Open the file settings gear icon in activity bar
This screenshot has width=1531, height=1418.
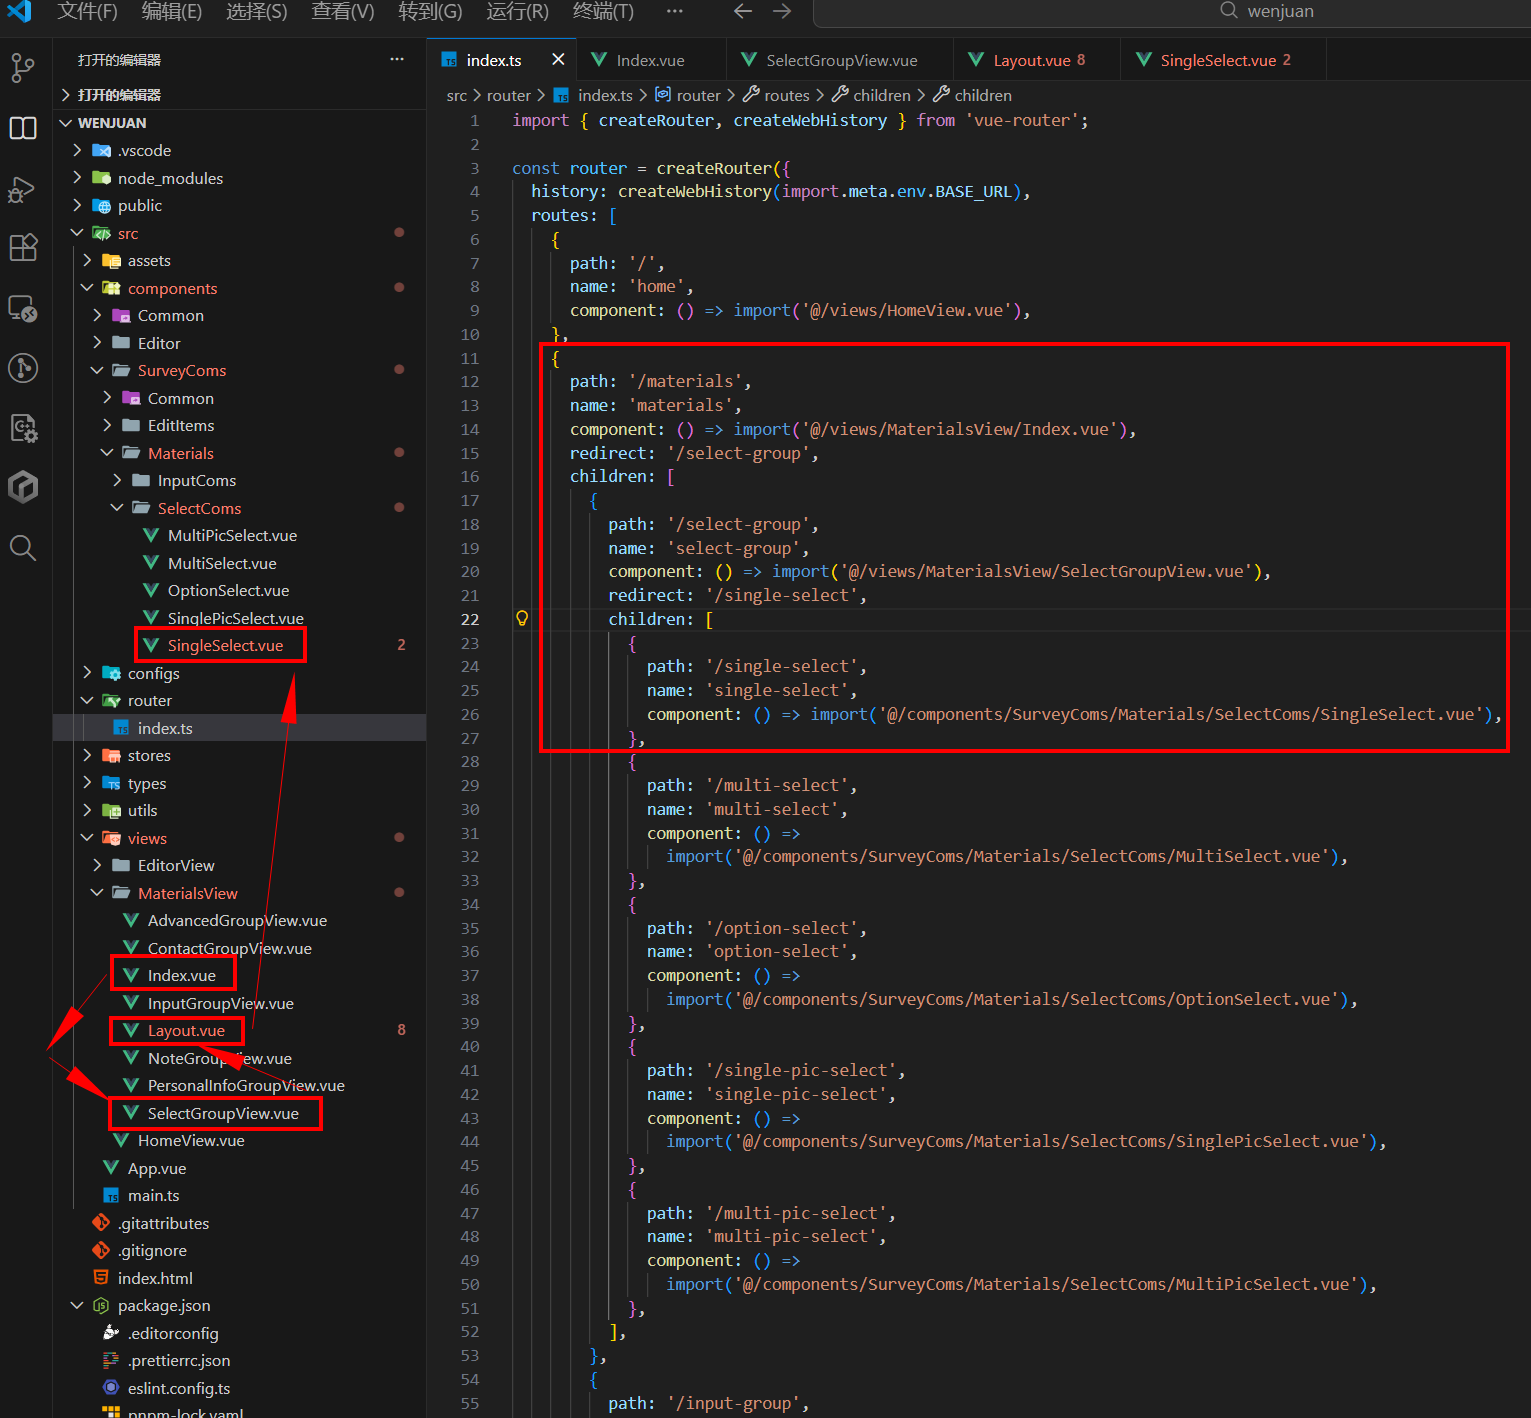(22, 428)
